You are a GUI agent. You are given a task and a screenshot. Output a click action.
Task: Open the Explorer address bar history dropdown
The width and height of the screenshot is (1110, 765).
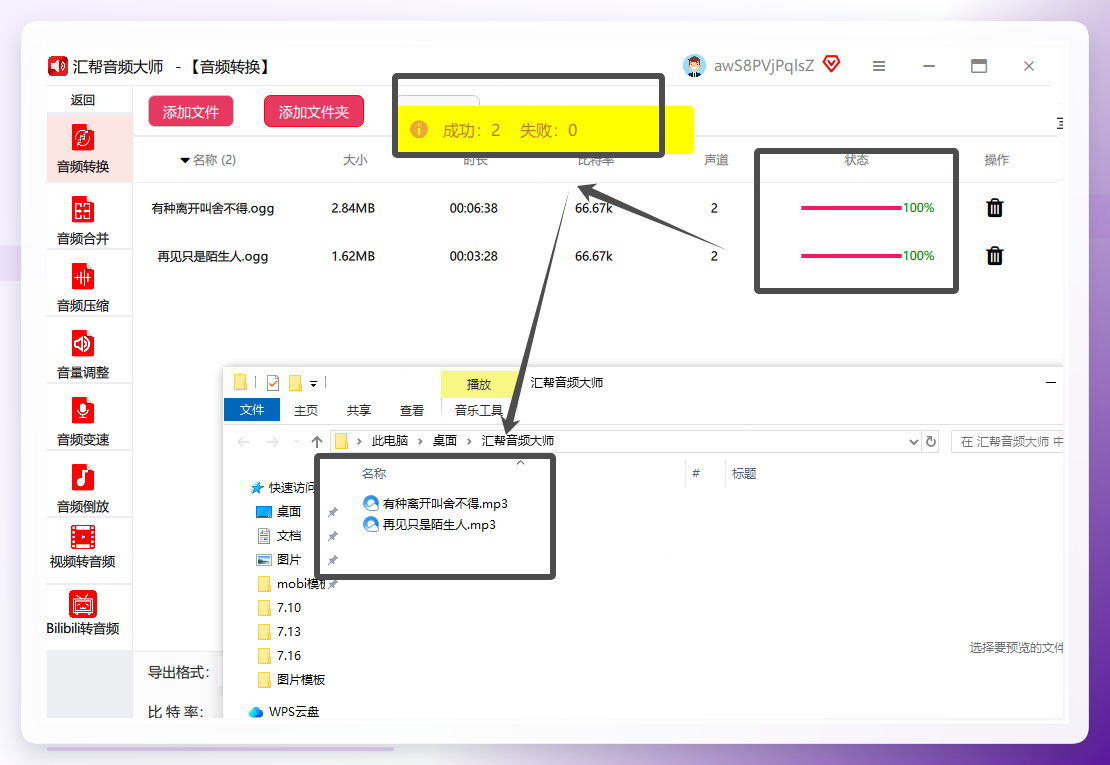coord(913,442)
